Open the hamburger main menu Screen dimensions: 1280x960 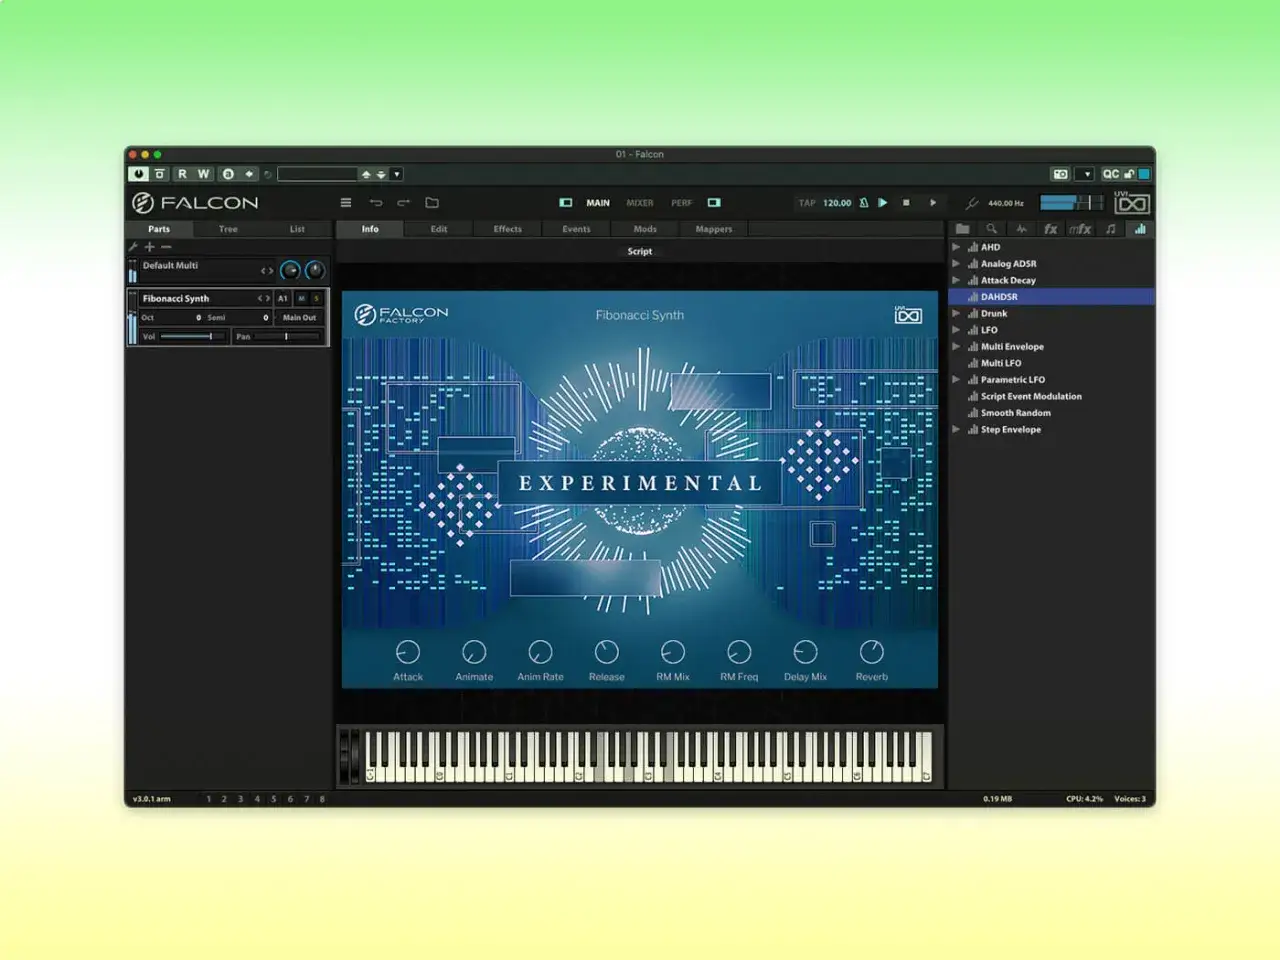point(346,203)
